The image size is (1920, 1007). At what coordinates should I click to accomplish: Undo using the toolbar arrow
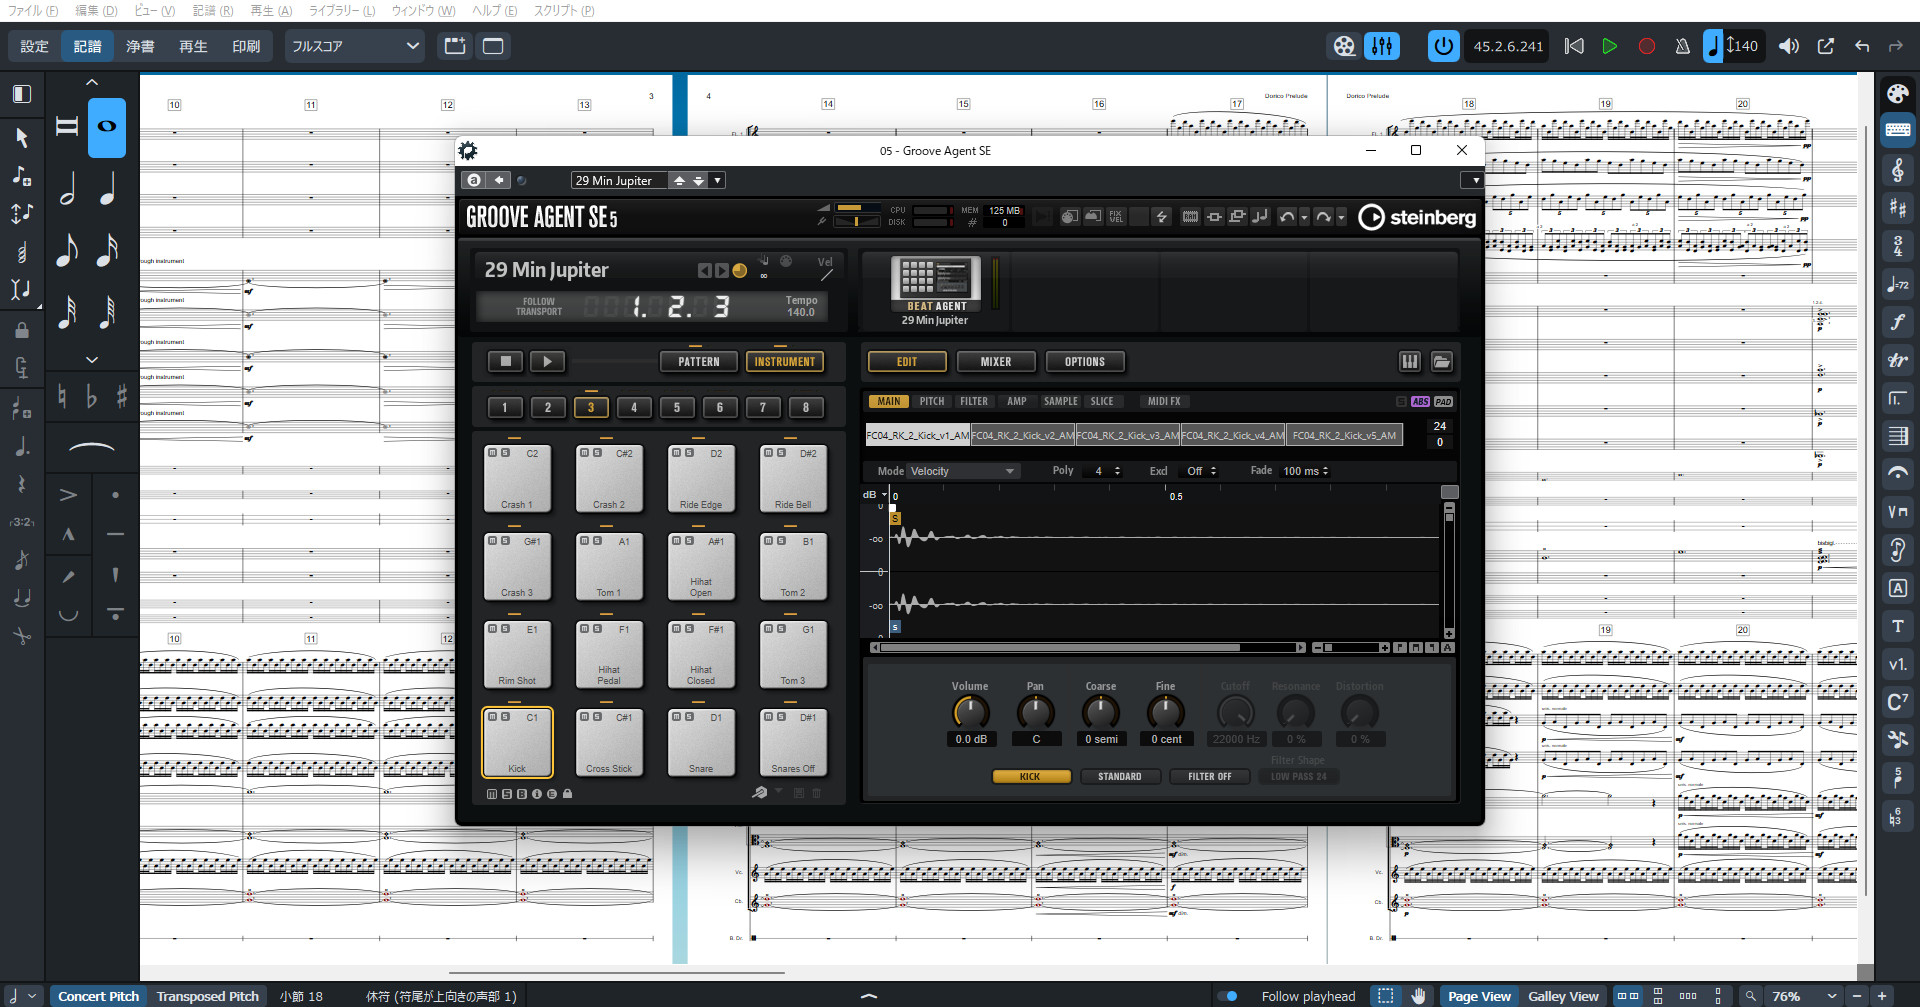point(1861,46)
